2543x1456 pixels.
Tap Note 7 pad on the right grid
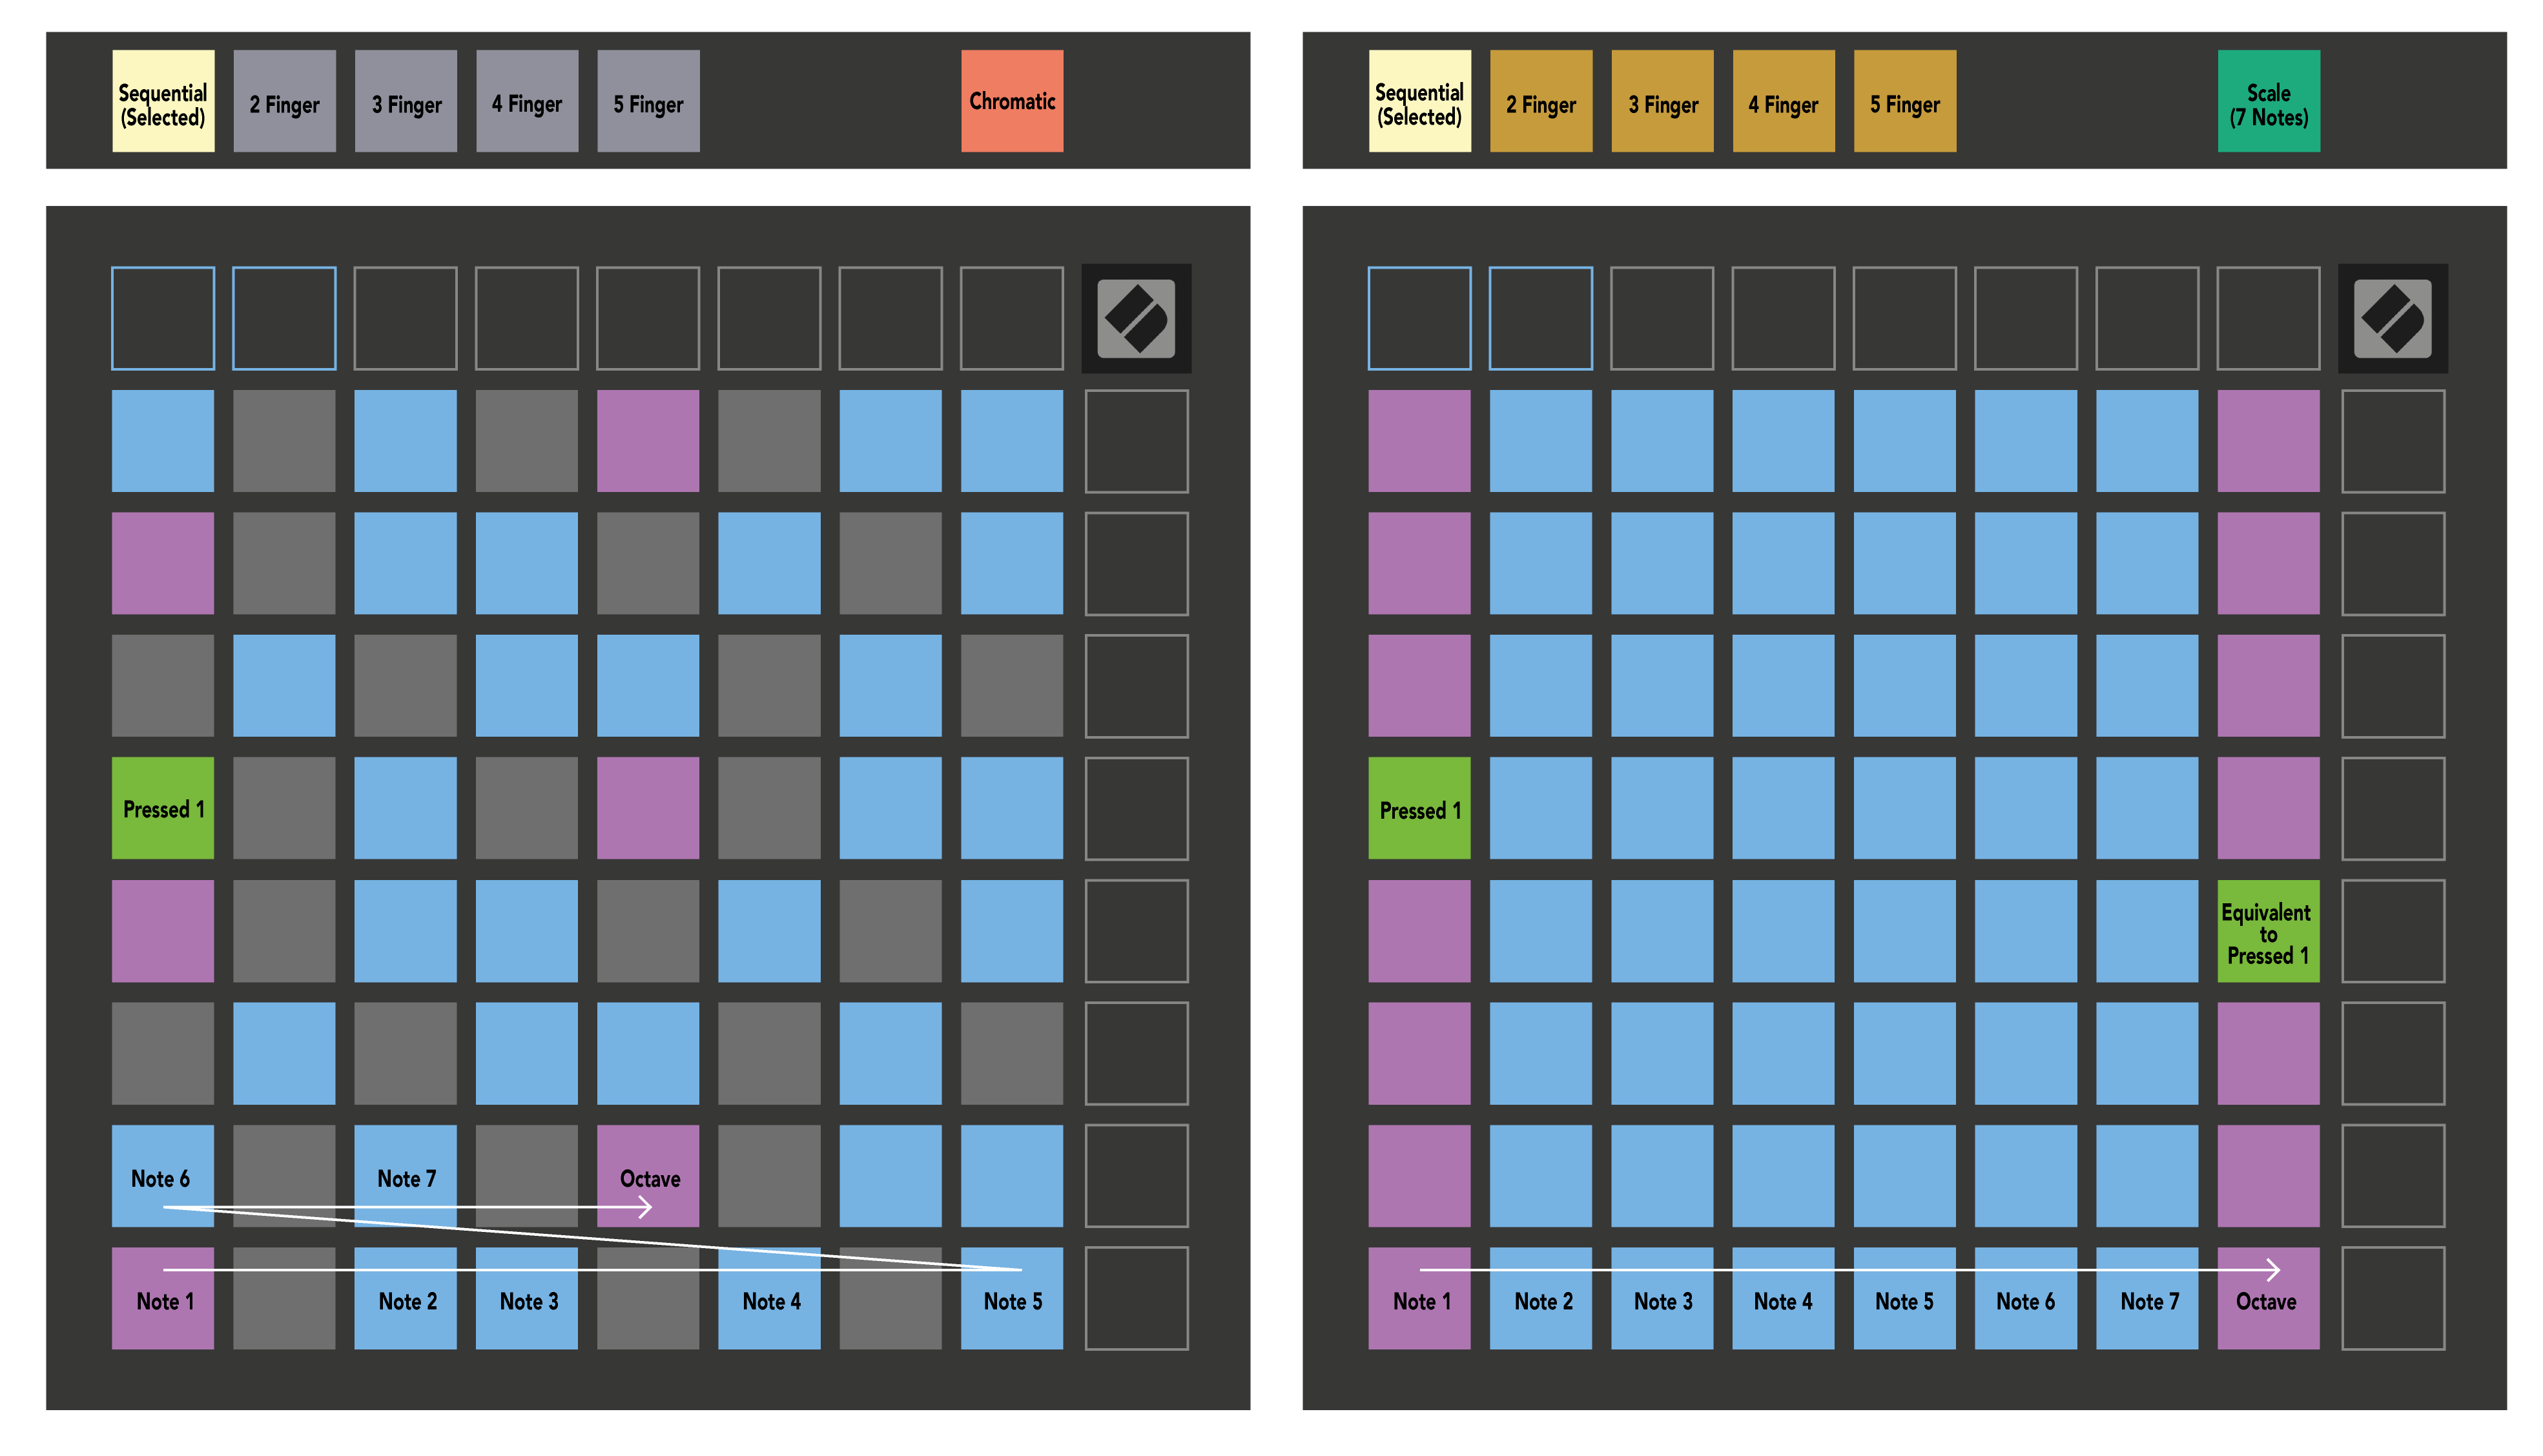(x=2147, y=1298)
